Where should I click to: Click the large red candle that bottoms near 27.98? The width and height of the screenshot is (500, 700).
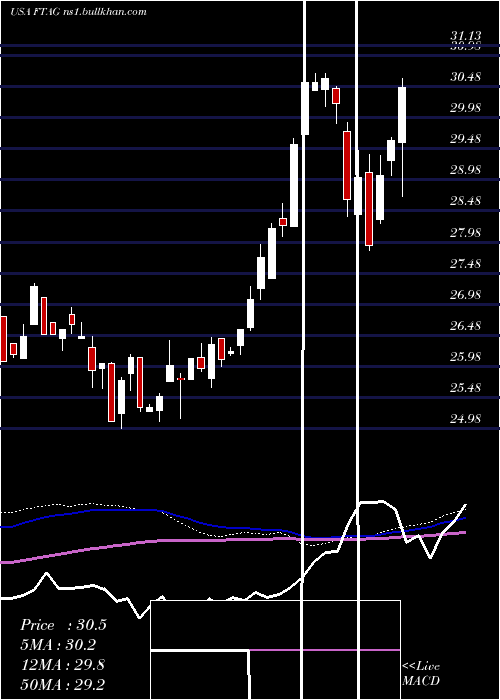pos(369,208)
